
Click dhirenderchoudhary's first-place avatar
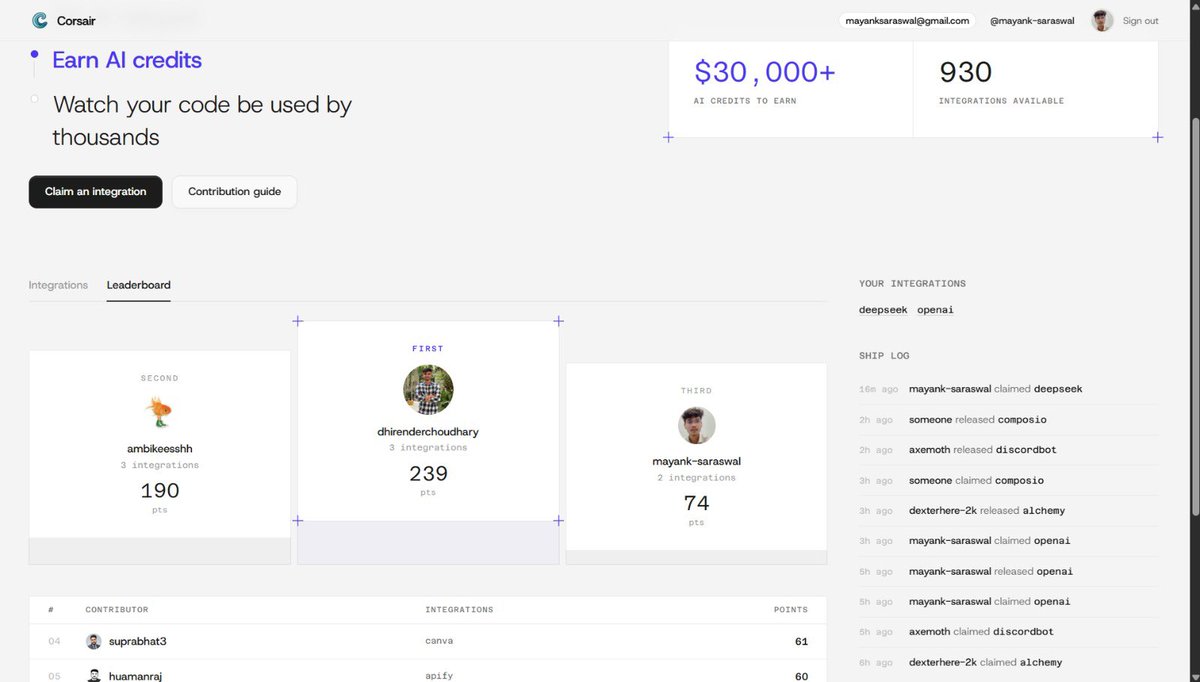428,390
